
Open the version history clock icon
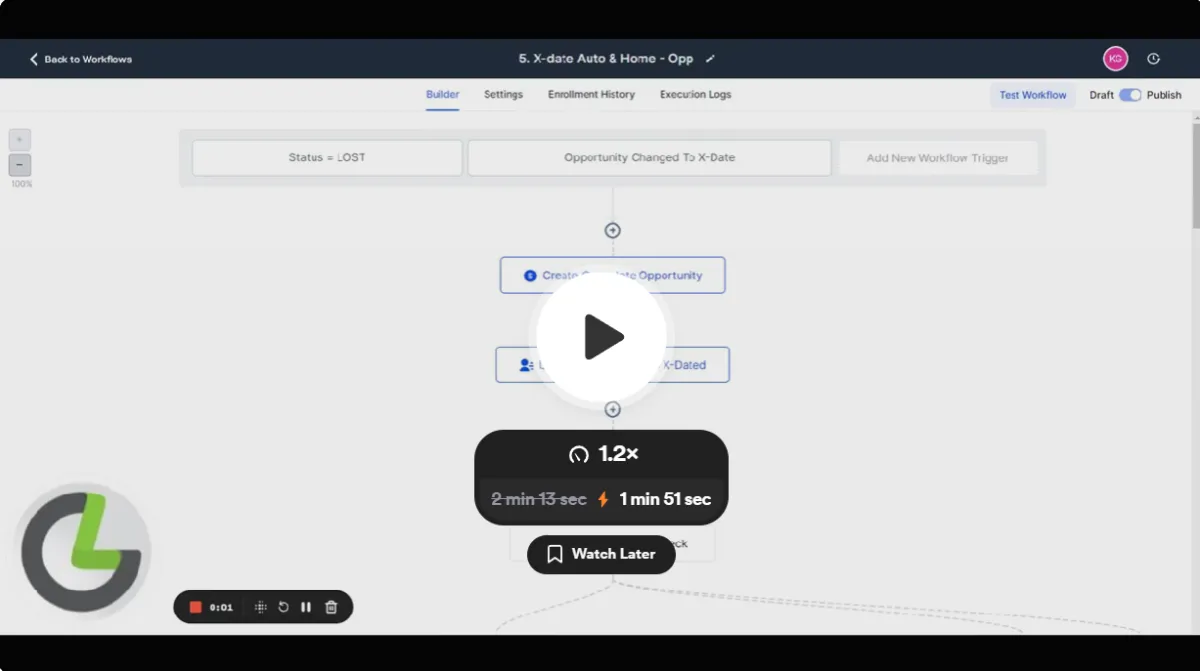1153,59
